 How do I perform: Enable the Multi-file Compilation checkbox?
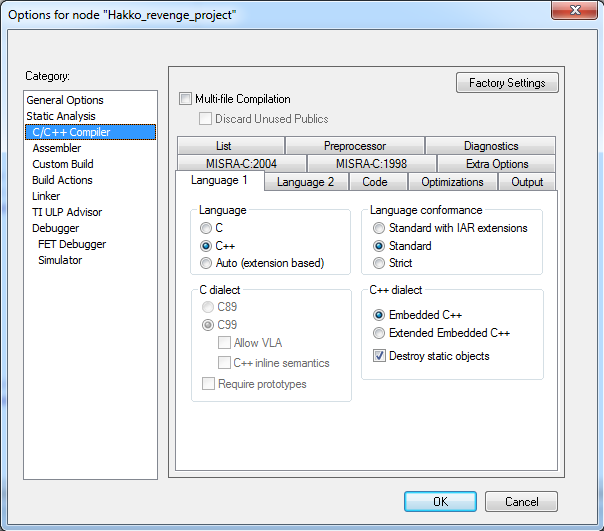coord(185,99)
